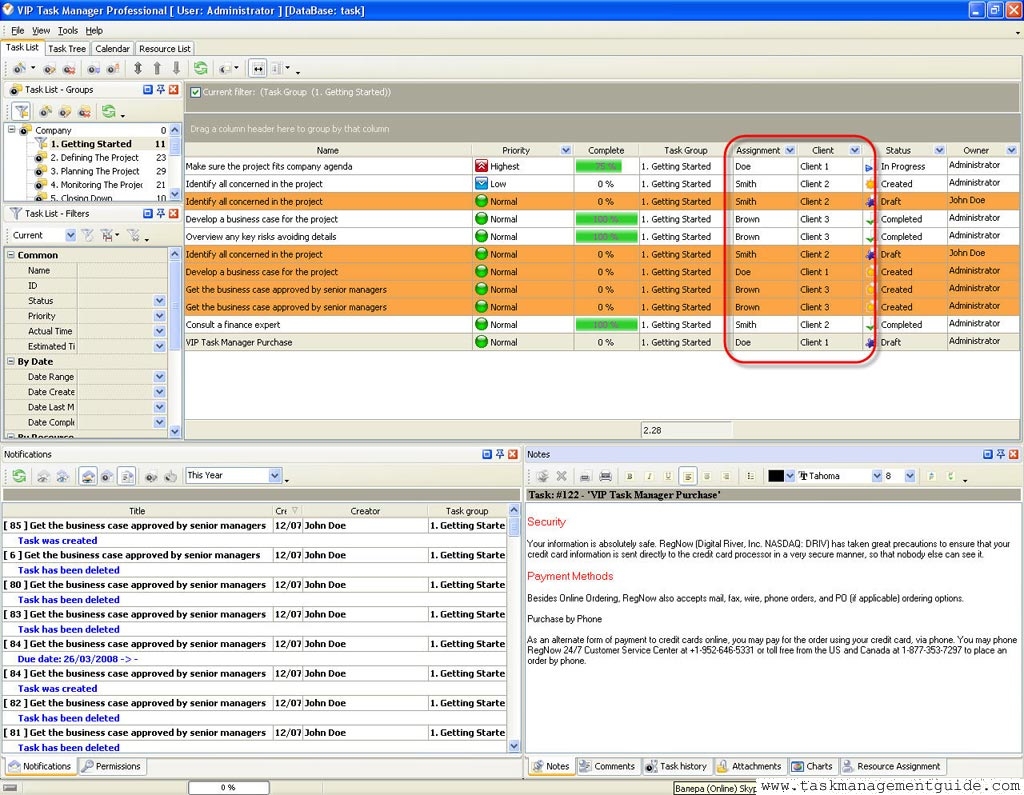Toggle bold formatting in Notes toolbar

click(630, 476)
